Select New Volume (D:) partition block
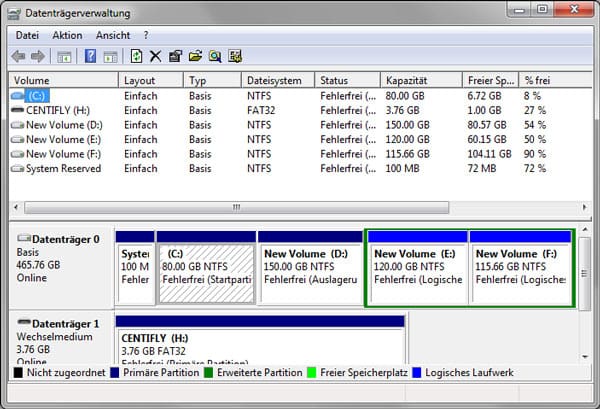Screen dimensions: 600x409 (310, 272)
